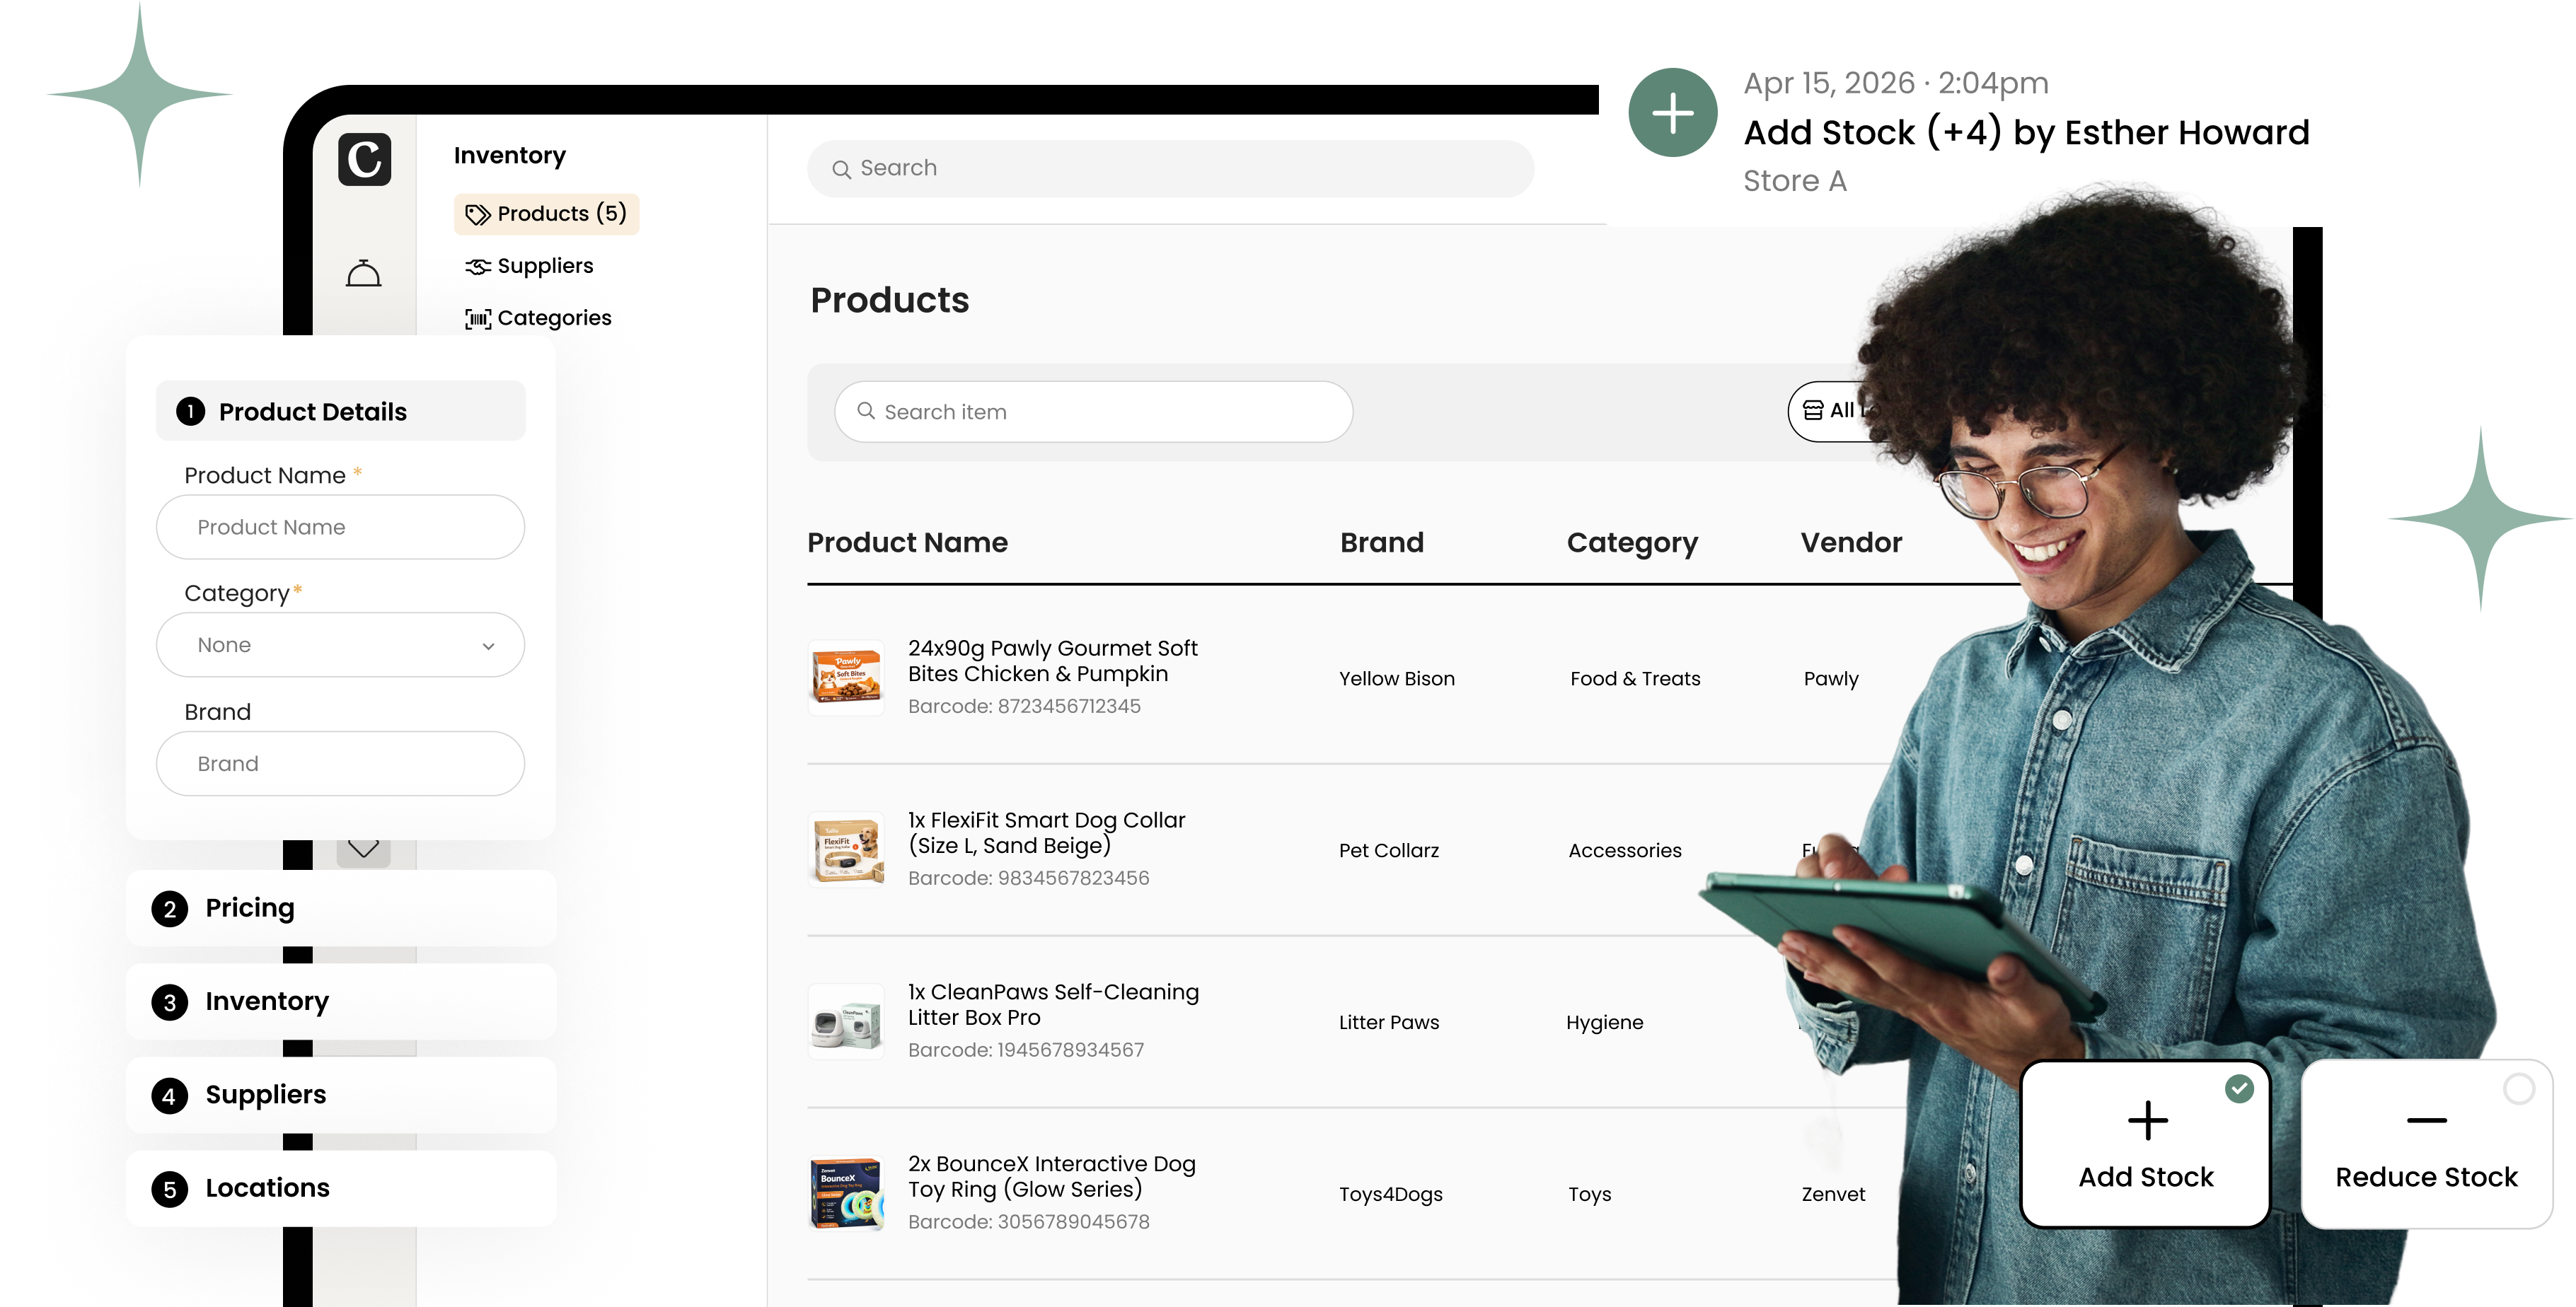The height and width of the screenshot is (1307, 2576).
Task: Click '24x90g Pawly Gourmet Soft Bites' product name
Action: (1052, 661)
